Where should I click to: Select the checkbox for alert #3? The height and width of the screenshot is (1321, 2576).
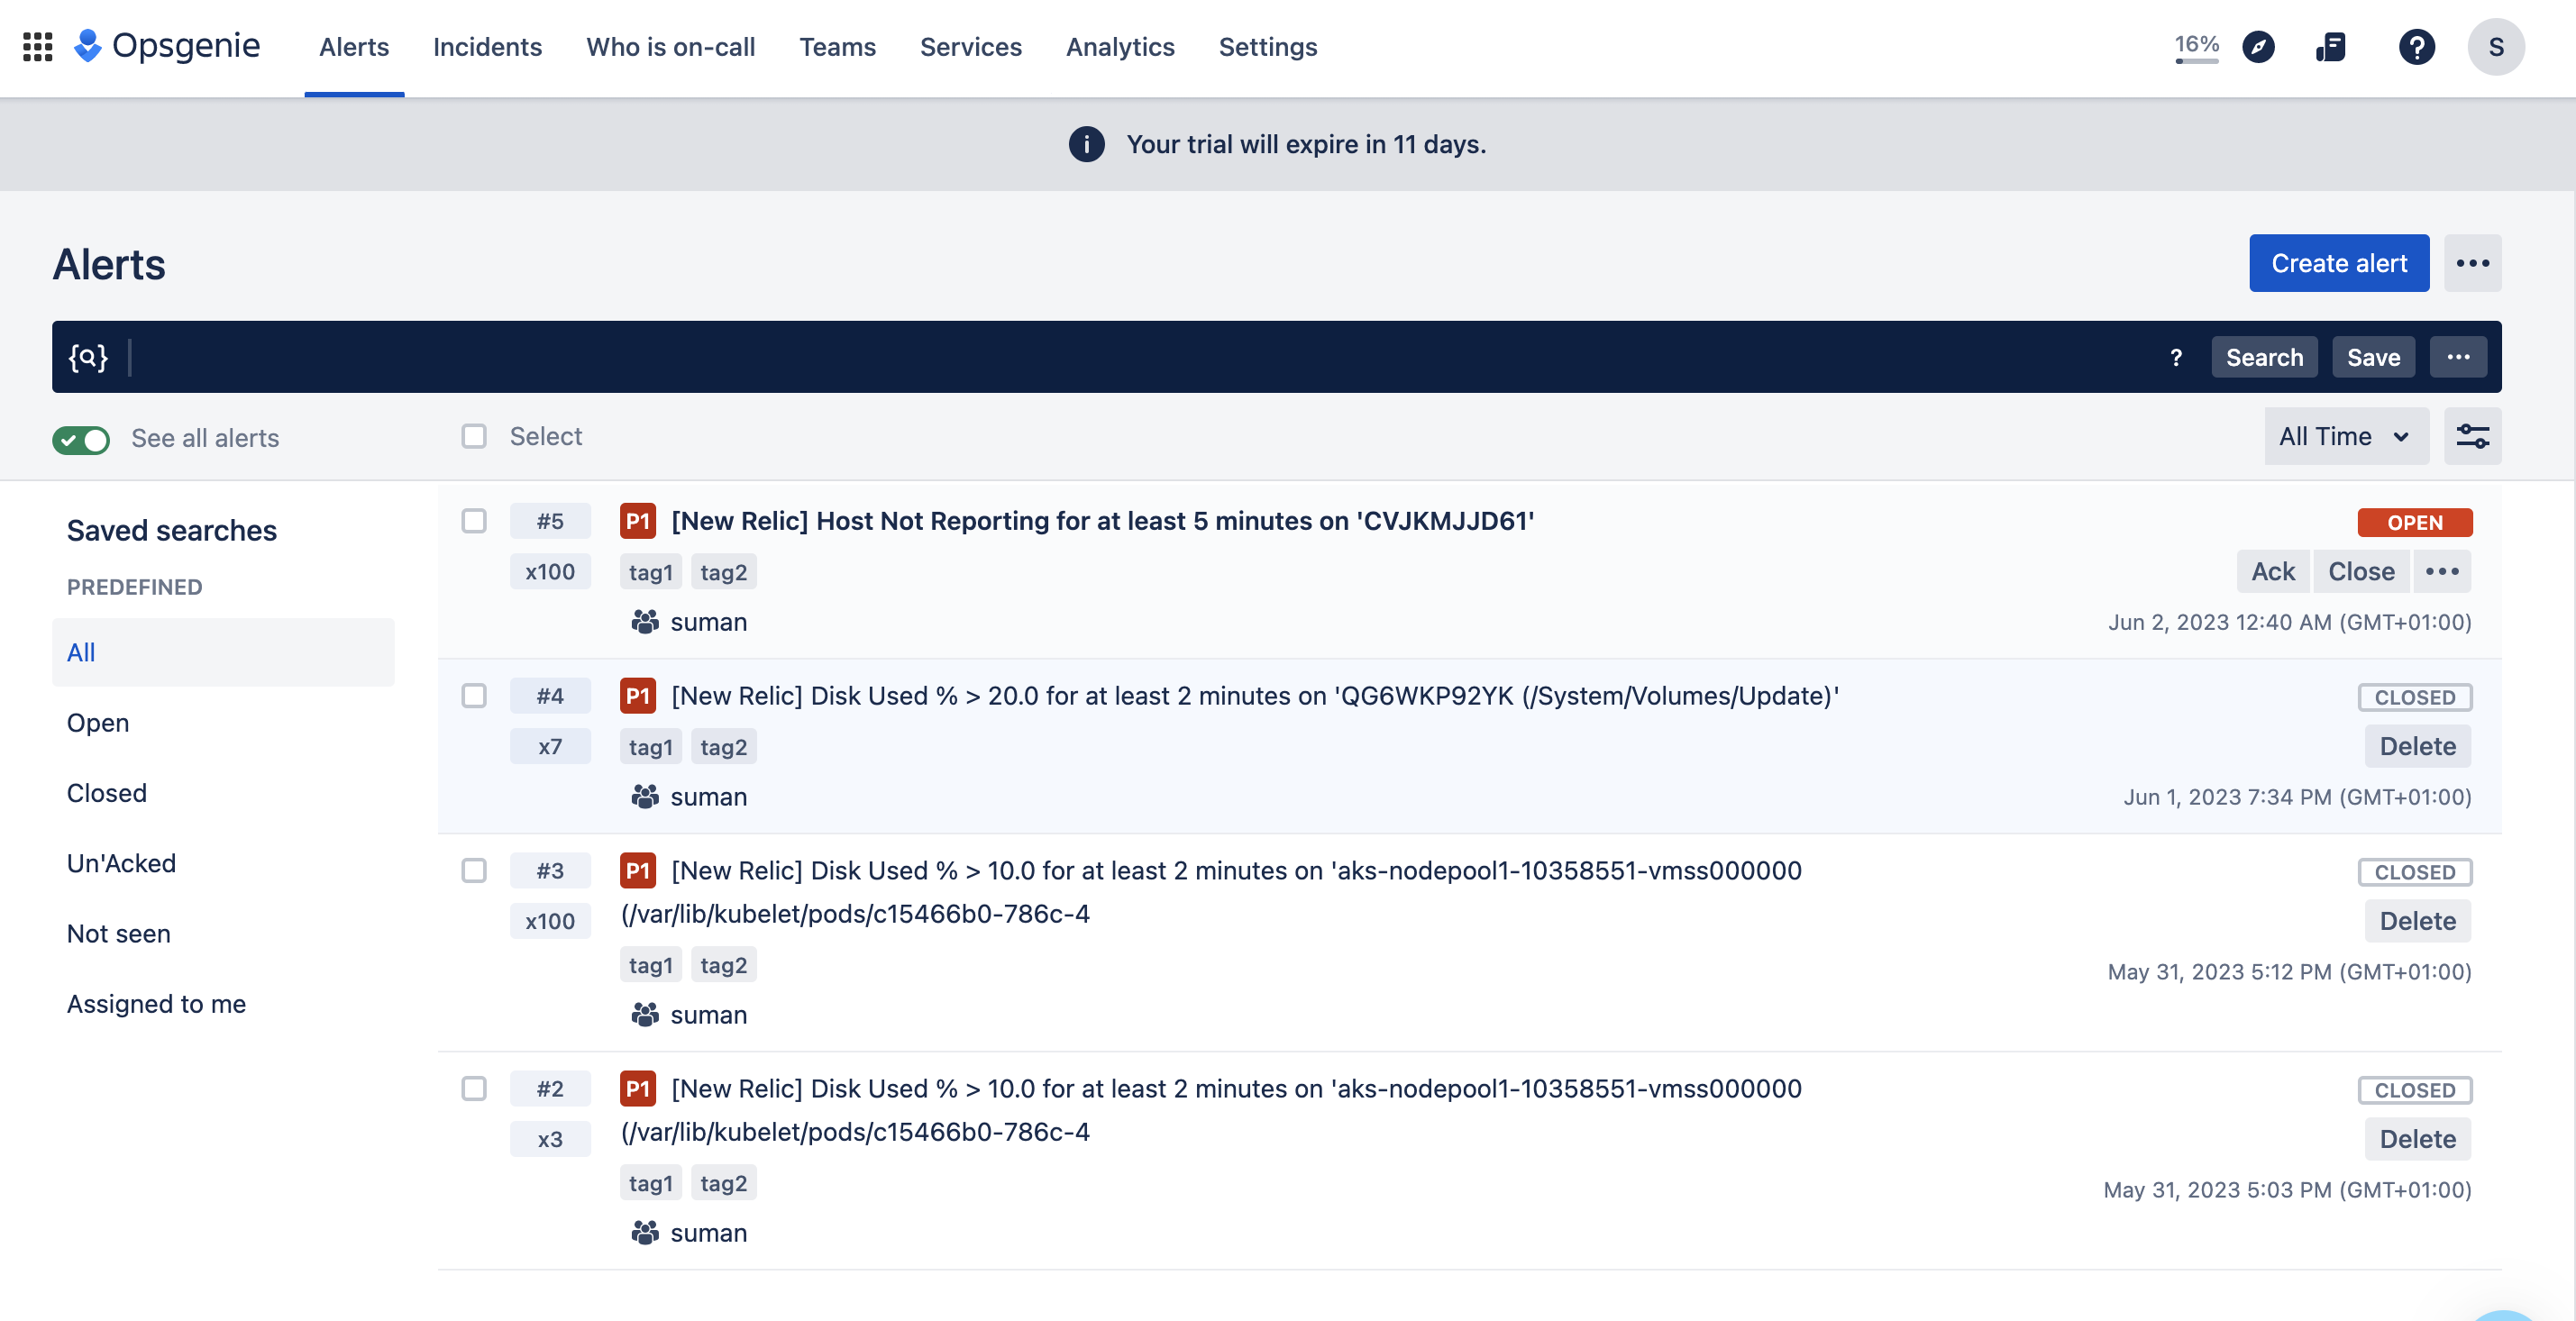pyautogui.click(x=473, y=870)
